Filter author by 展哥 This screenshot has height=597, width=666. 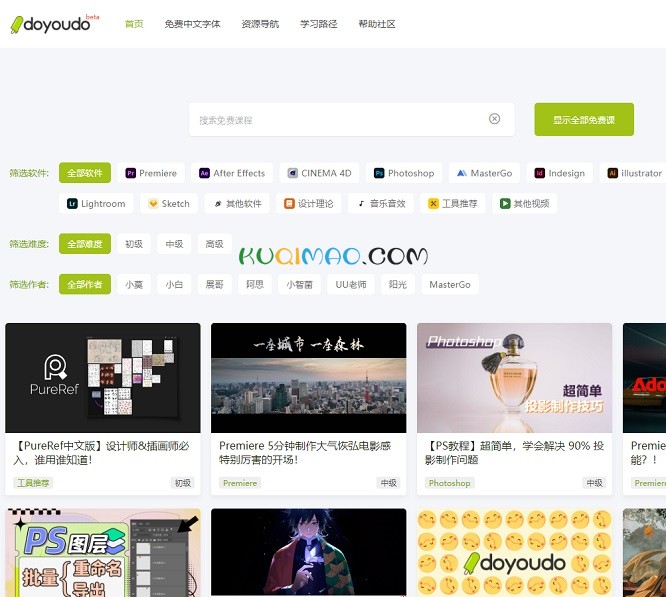point(214,284)
